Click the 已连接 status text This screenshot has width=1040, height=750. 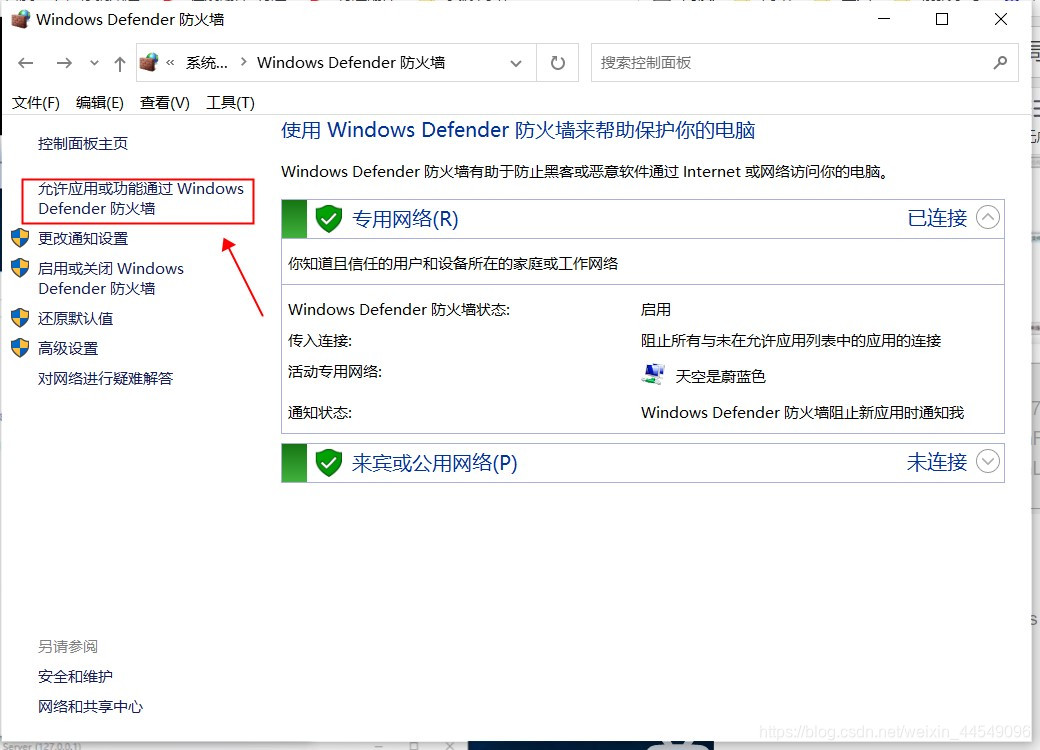[937, 218]
